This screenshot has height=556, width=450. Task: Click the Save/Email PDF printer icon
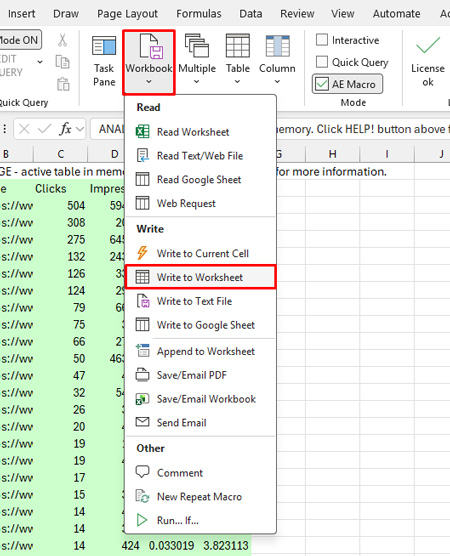(x=143, y=375)
